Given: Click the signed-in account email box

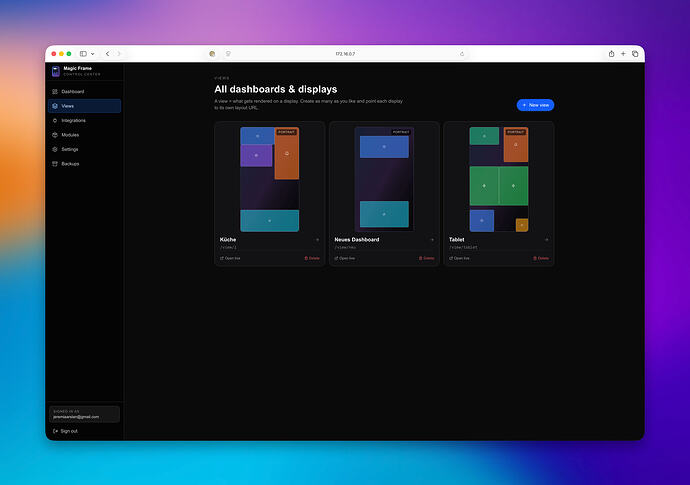Looking at the screenshot, I should (84, 414).
